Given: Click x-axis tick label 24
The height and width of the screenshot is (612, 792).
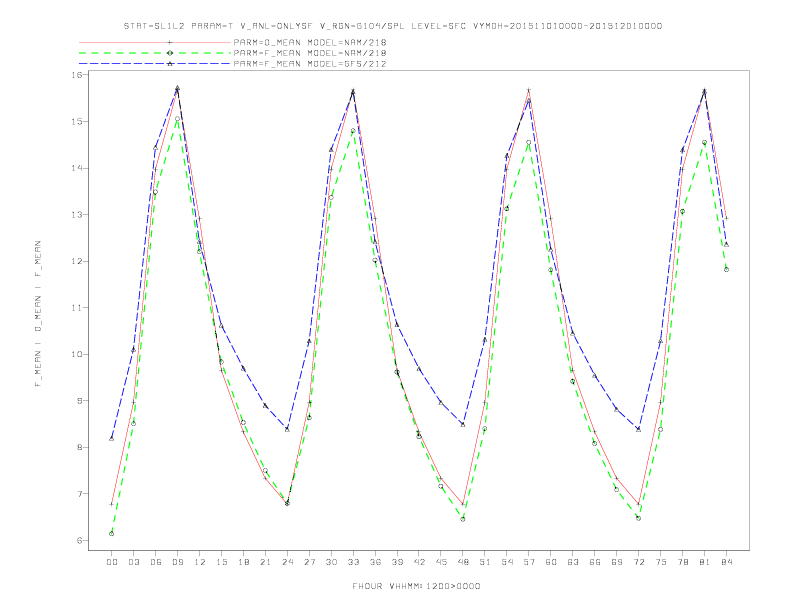Looking at the screenshot, I should point(287,562).
